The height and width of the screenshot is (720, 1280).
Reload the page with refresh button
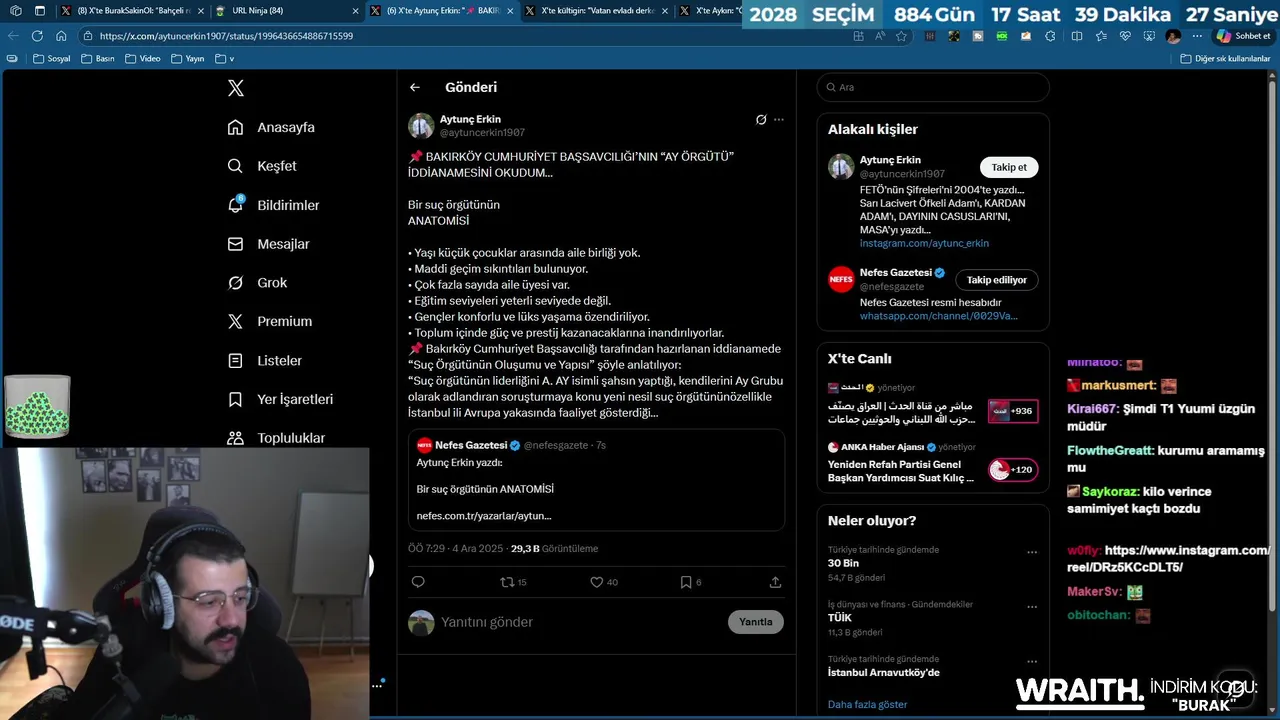[x=37, y=36]
